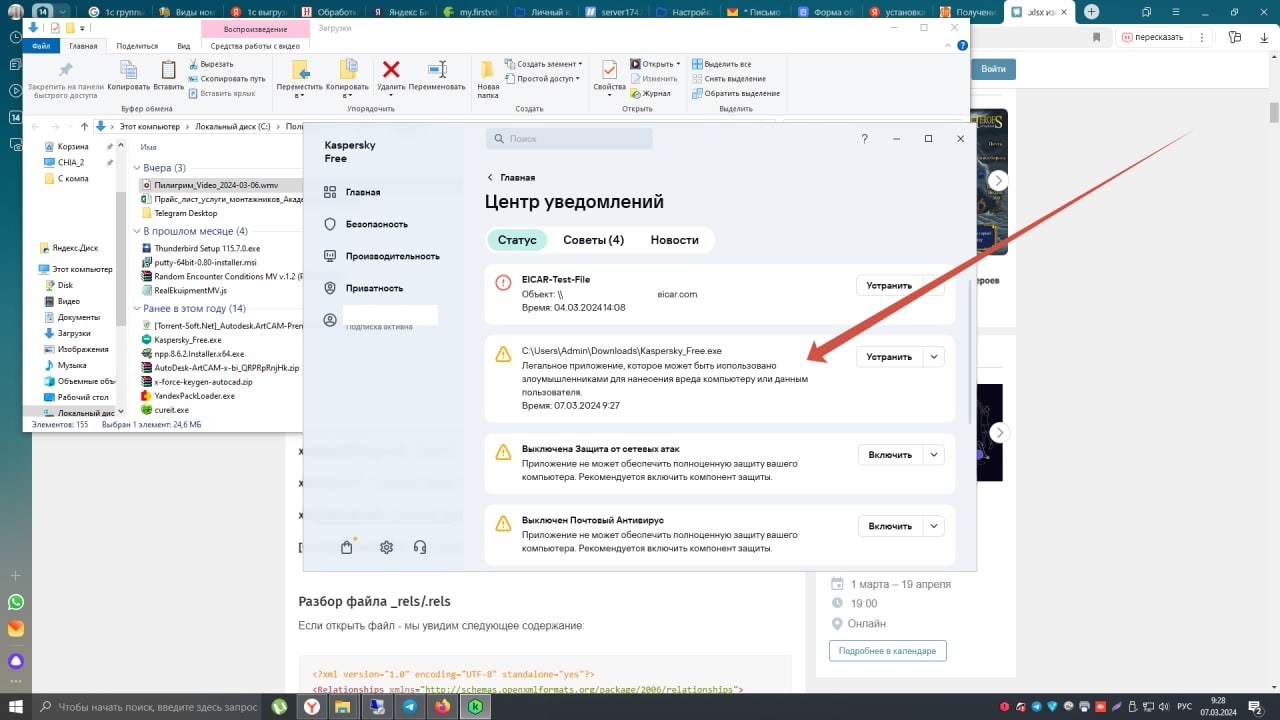
Task: Open new browser tab plus button
Action: click(1091, 12)
